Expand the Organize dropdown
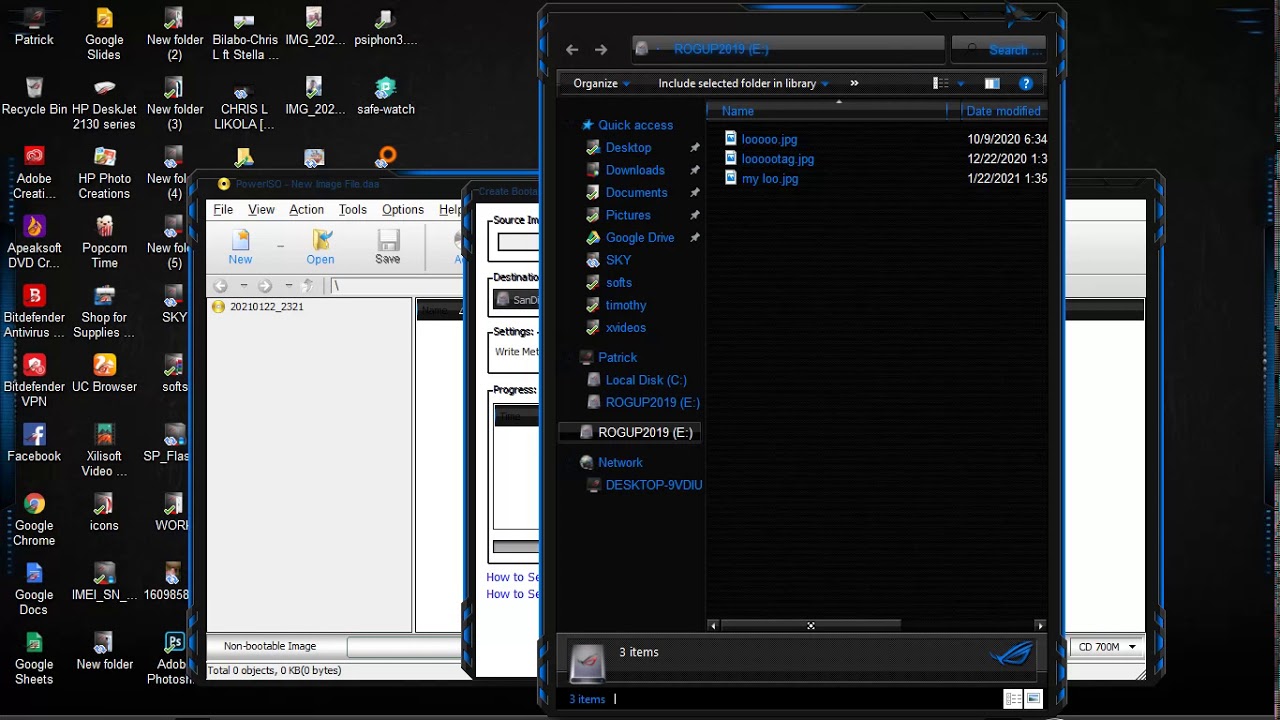 601,84
